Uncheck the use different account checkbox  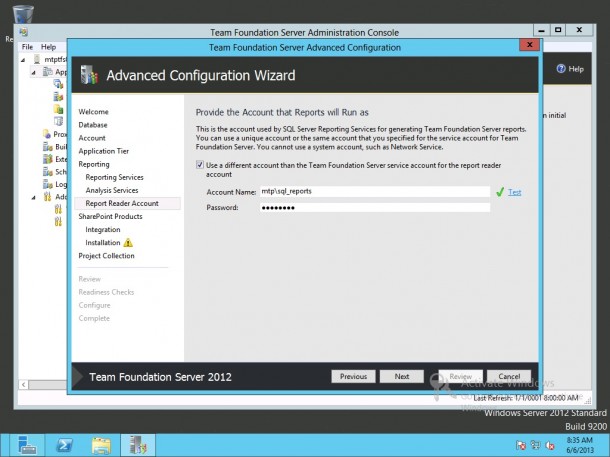(200, 165)
